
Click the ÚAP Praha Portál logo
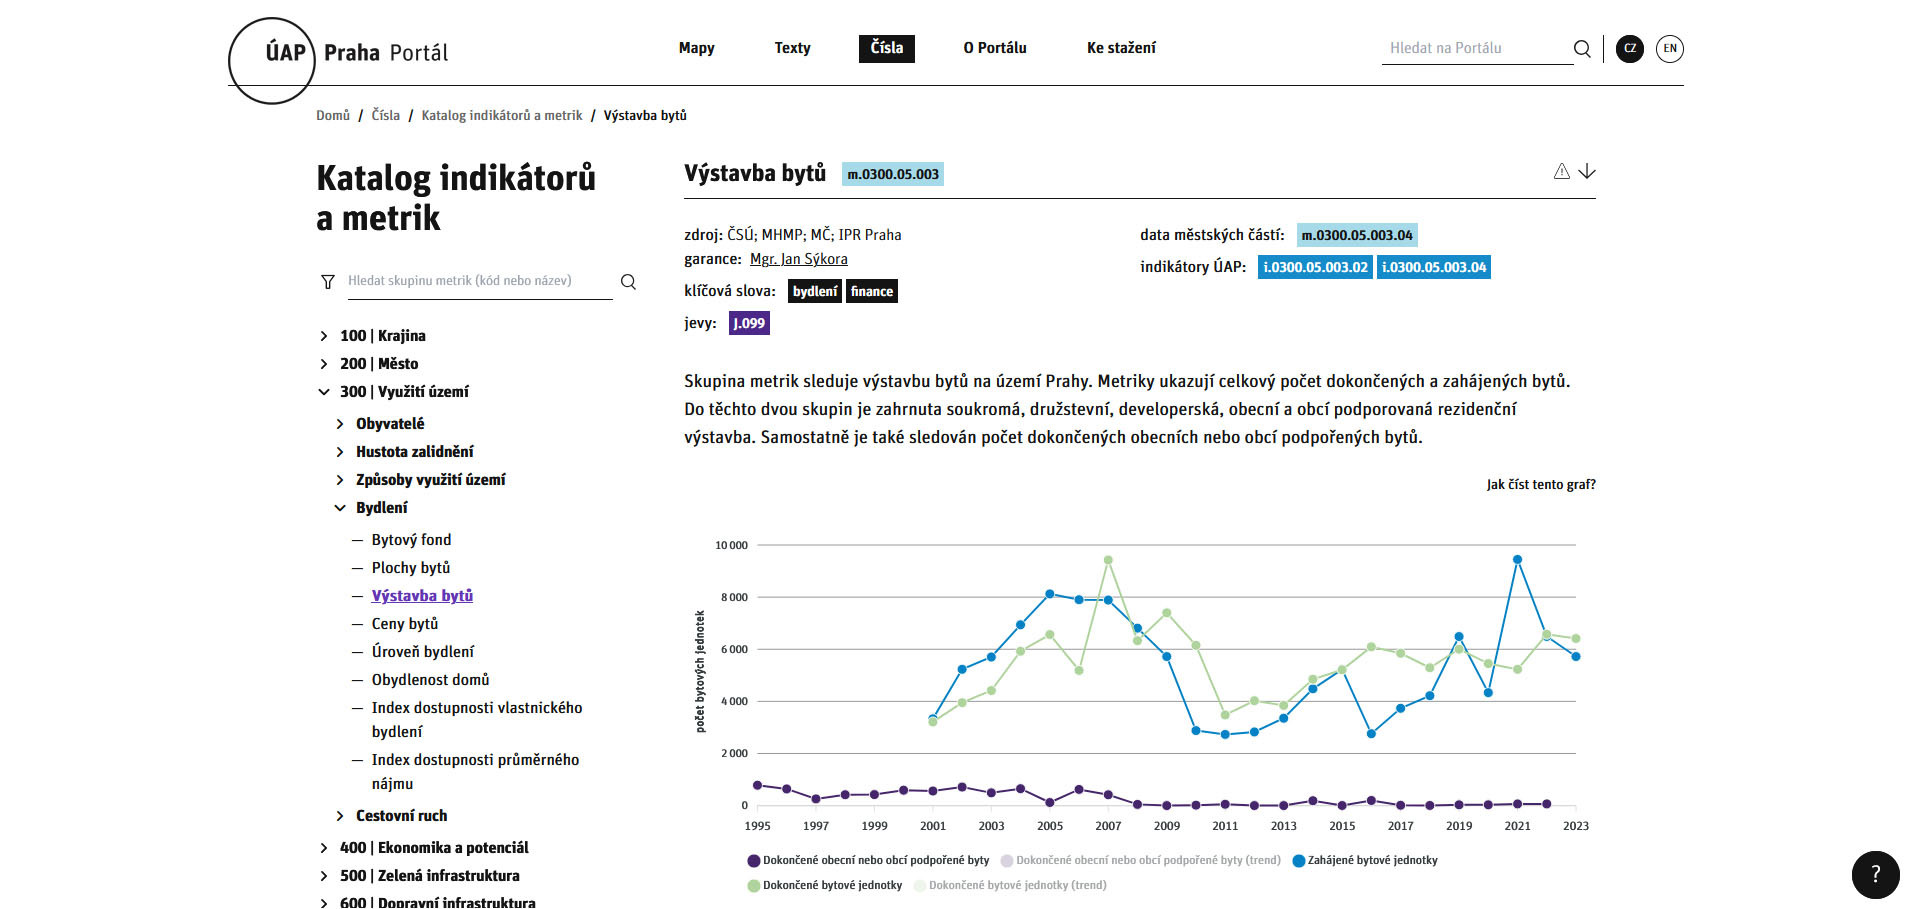[340, 54]
